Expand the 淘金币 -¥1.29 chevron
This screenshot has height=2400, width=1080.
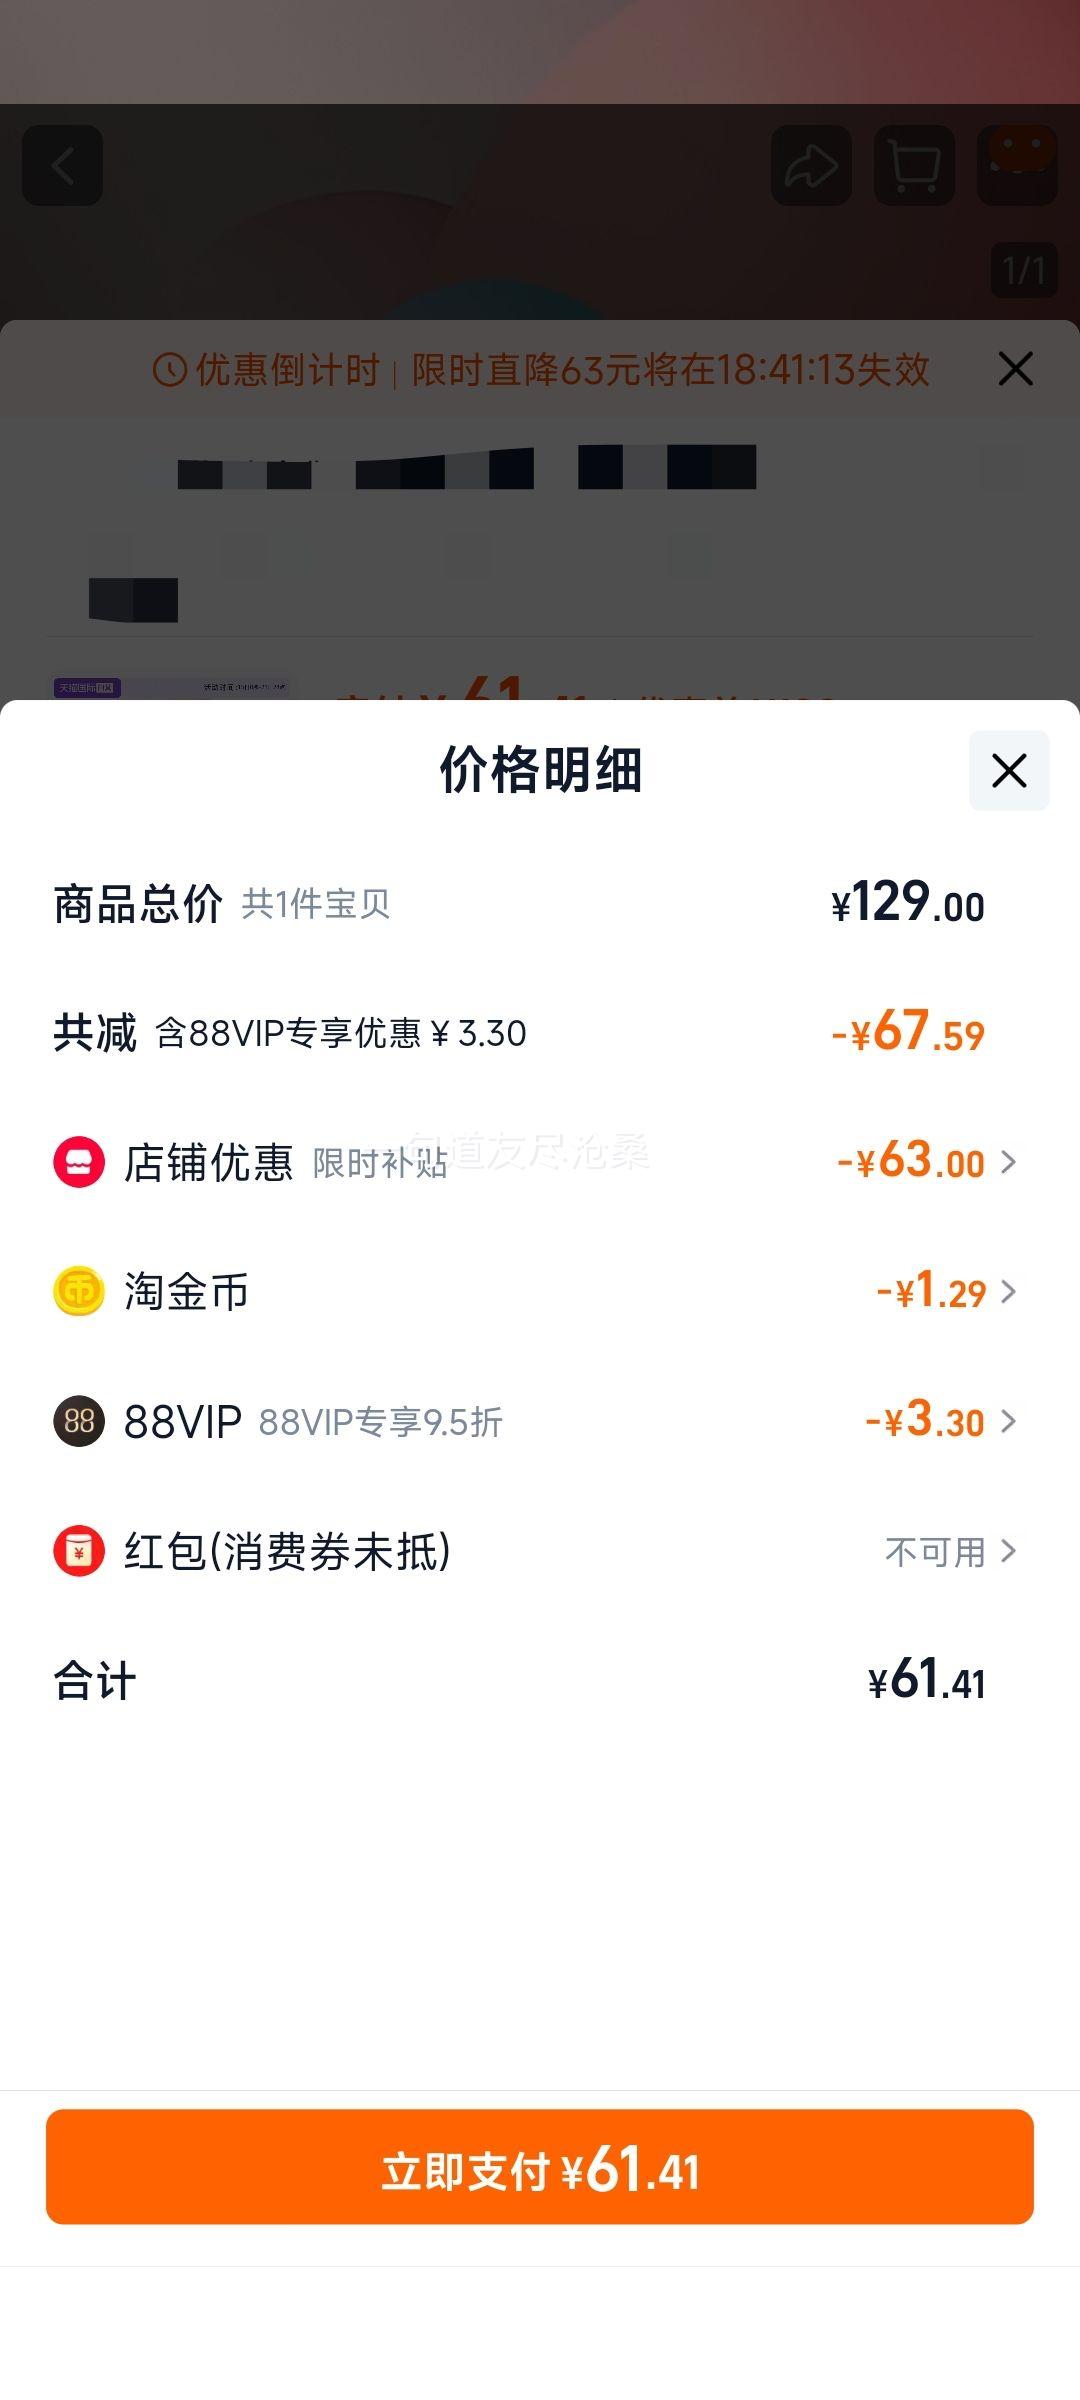(1009, 1291)
